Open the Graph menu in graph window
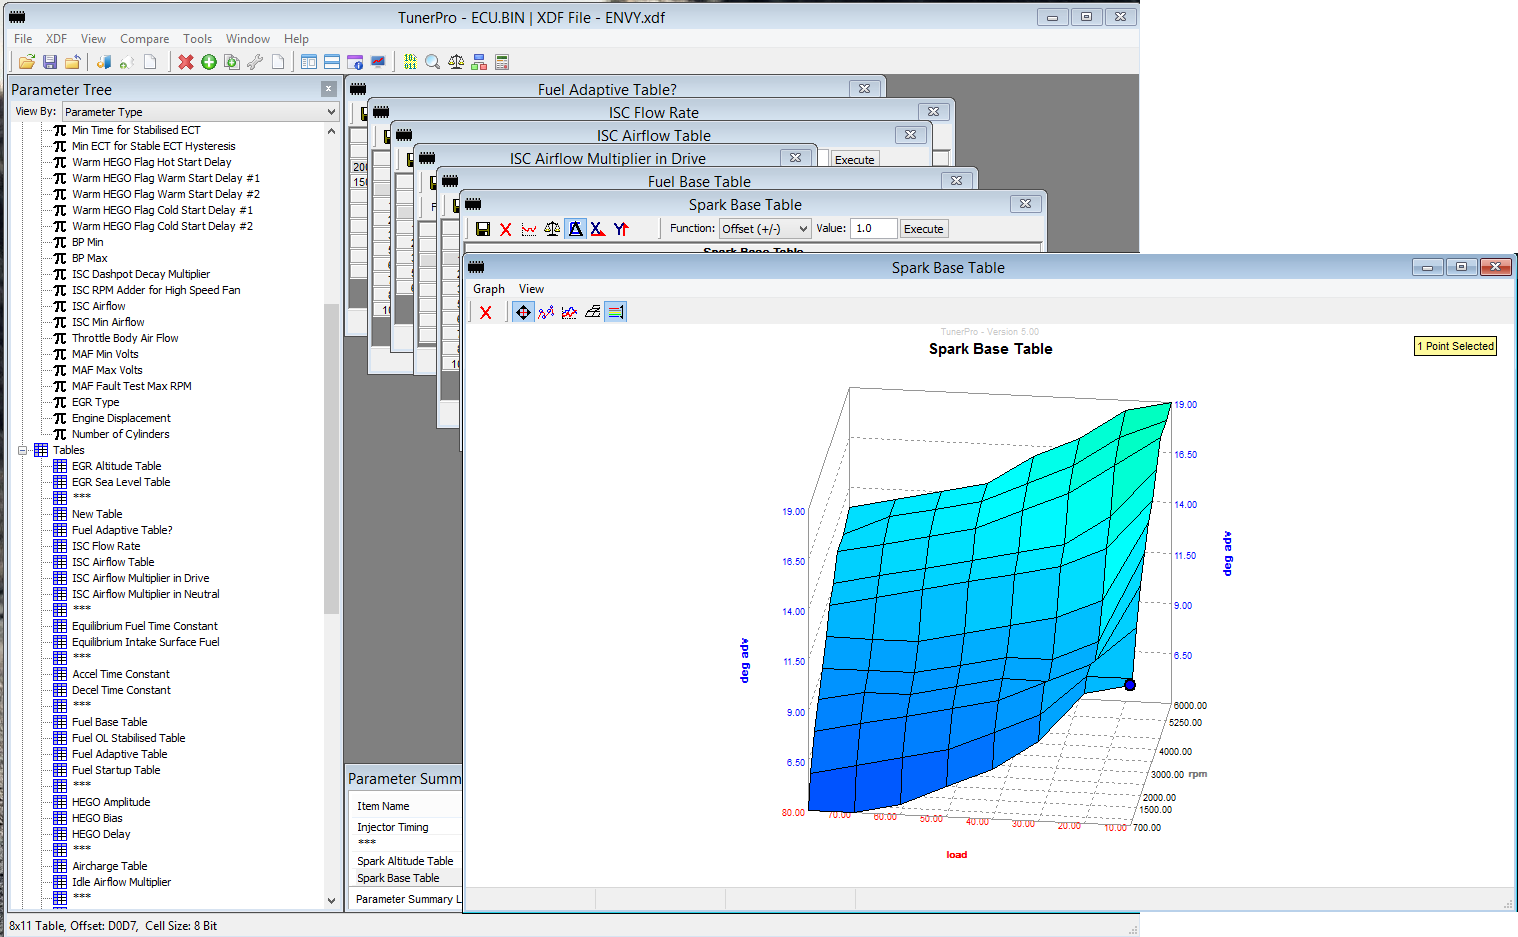The image size is (1518, 937). pos(488,289)
